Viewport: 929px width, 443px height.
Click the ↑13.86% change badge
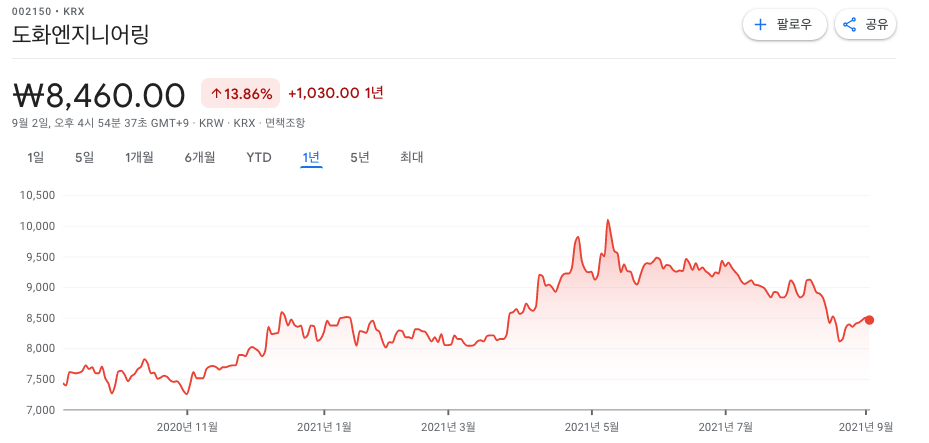pyautogui.click(x=241, y=94)
